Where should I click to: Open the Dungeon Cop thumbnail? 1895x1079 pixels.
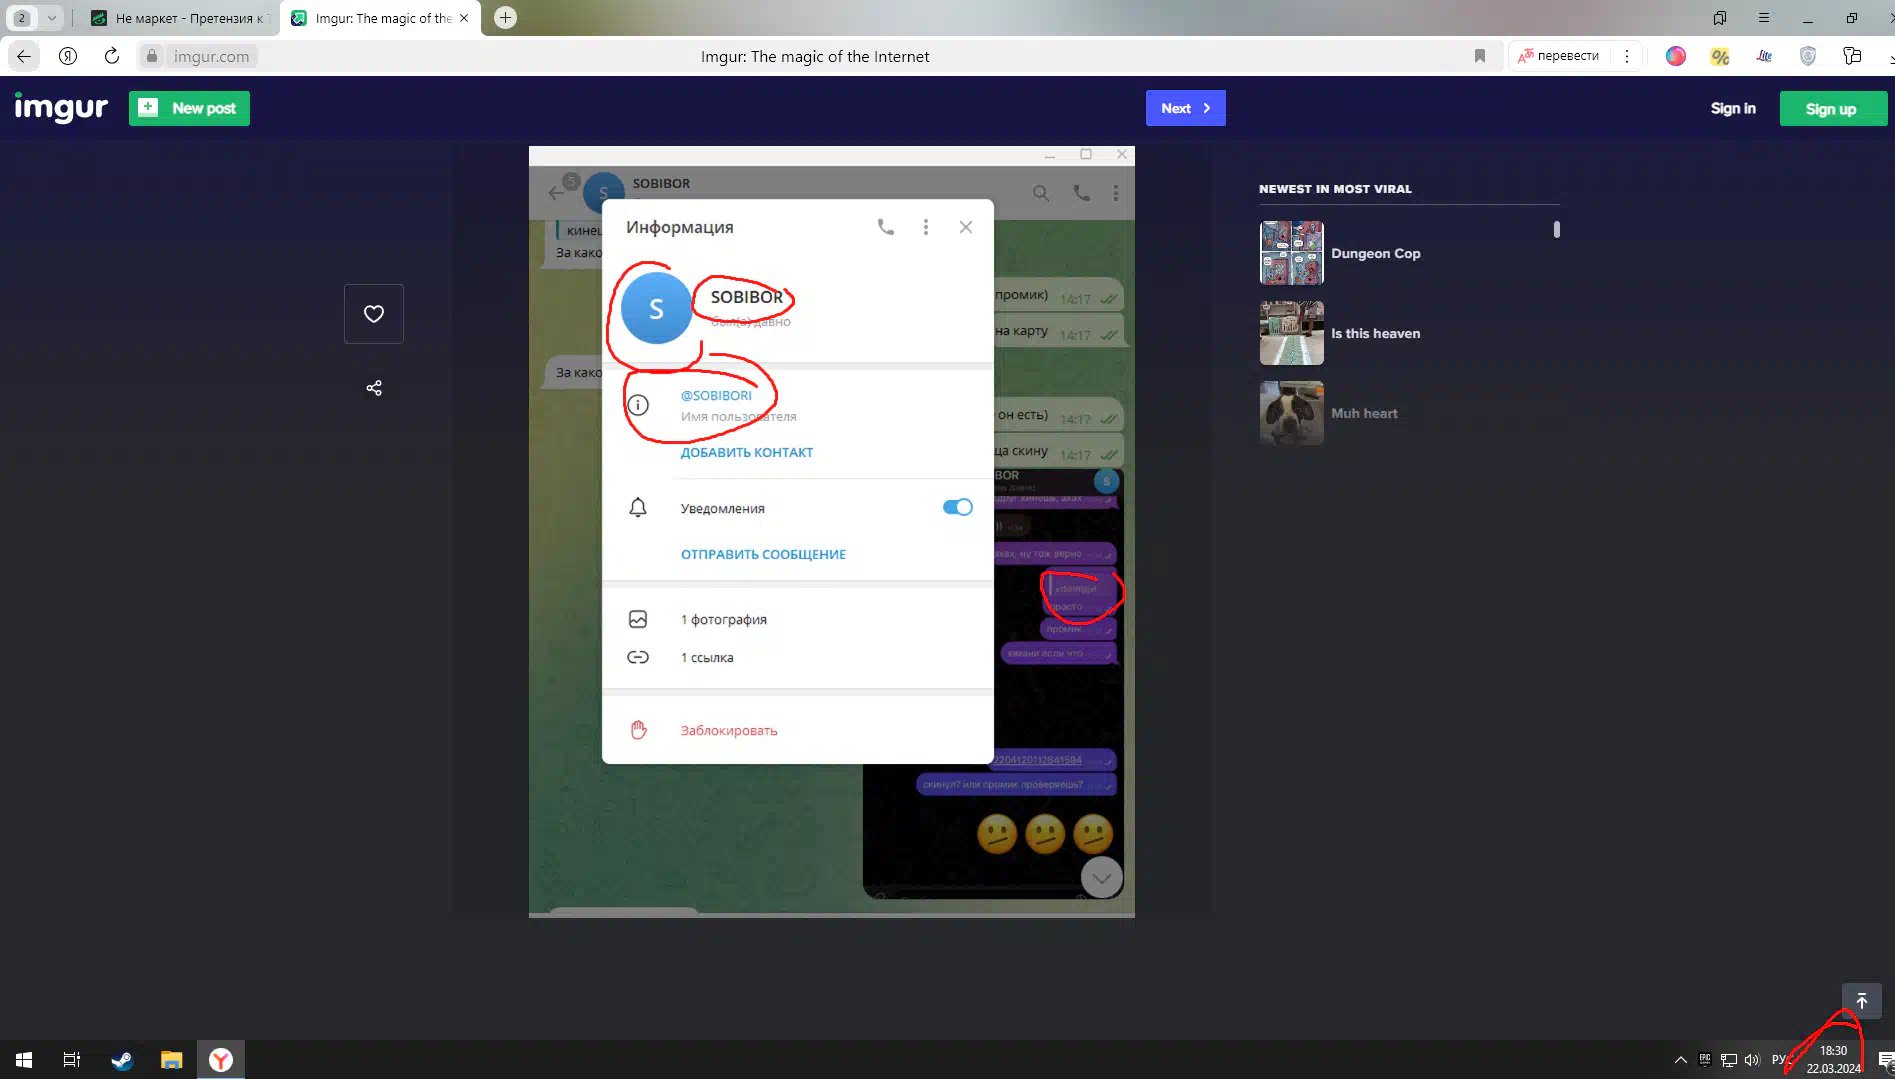1291,253
